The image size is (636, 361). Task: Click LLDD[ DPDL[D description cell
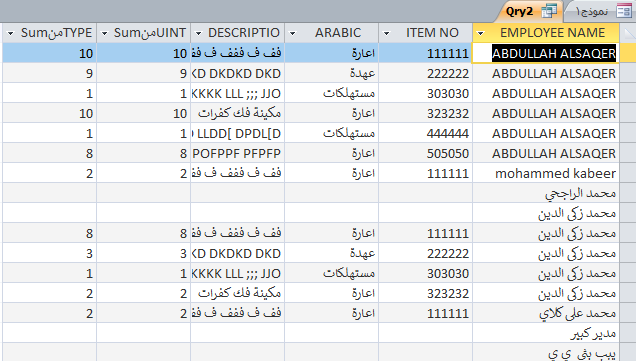point(237,133)
